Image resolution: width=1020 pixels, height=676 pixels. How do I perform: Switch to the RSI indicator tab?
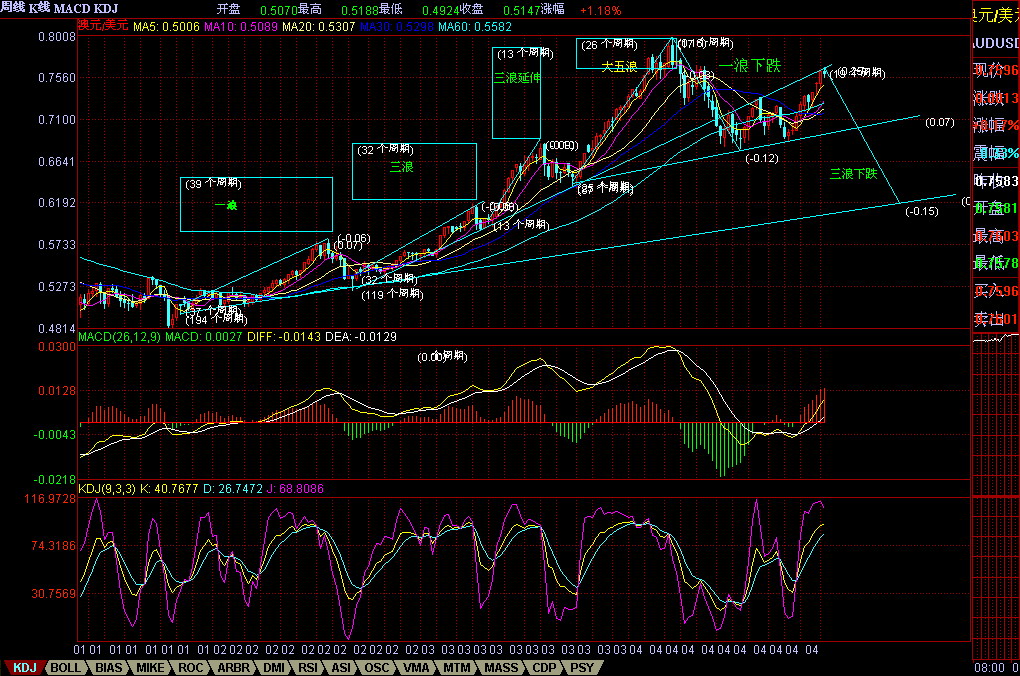(x=308, y=668)
